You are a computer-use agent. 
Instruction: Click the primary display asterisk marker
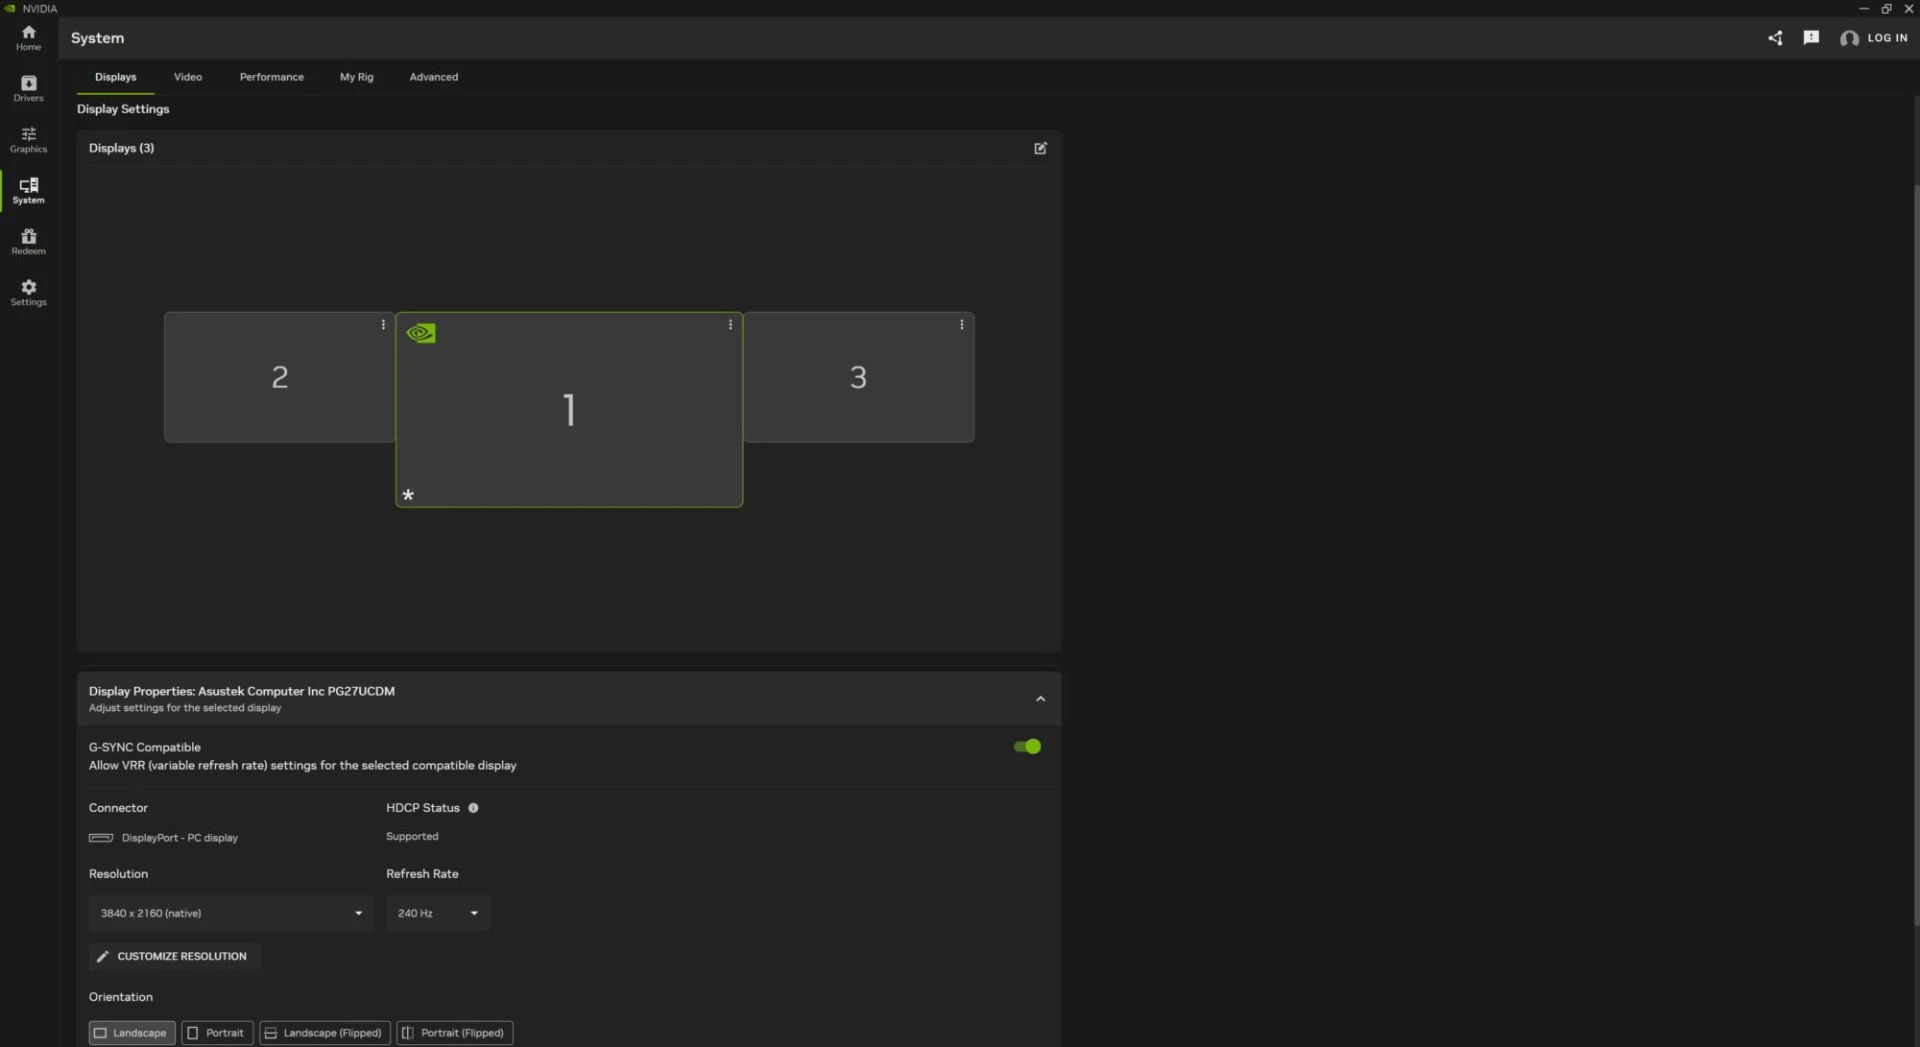408,495
